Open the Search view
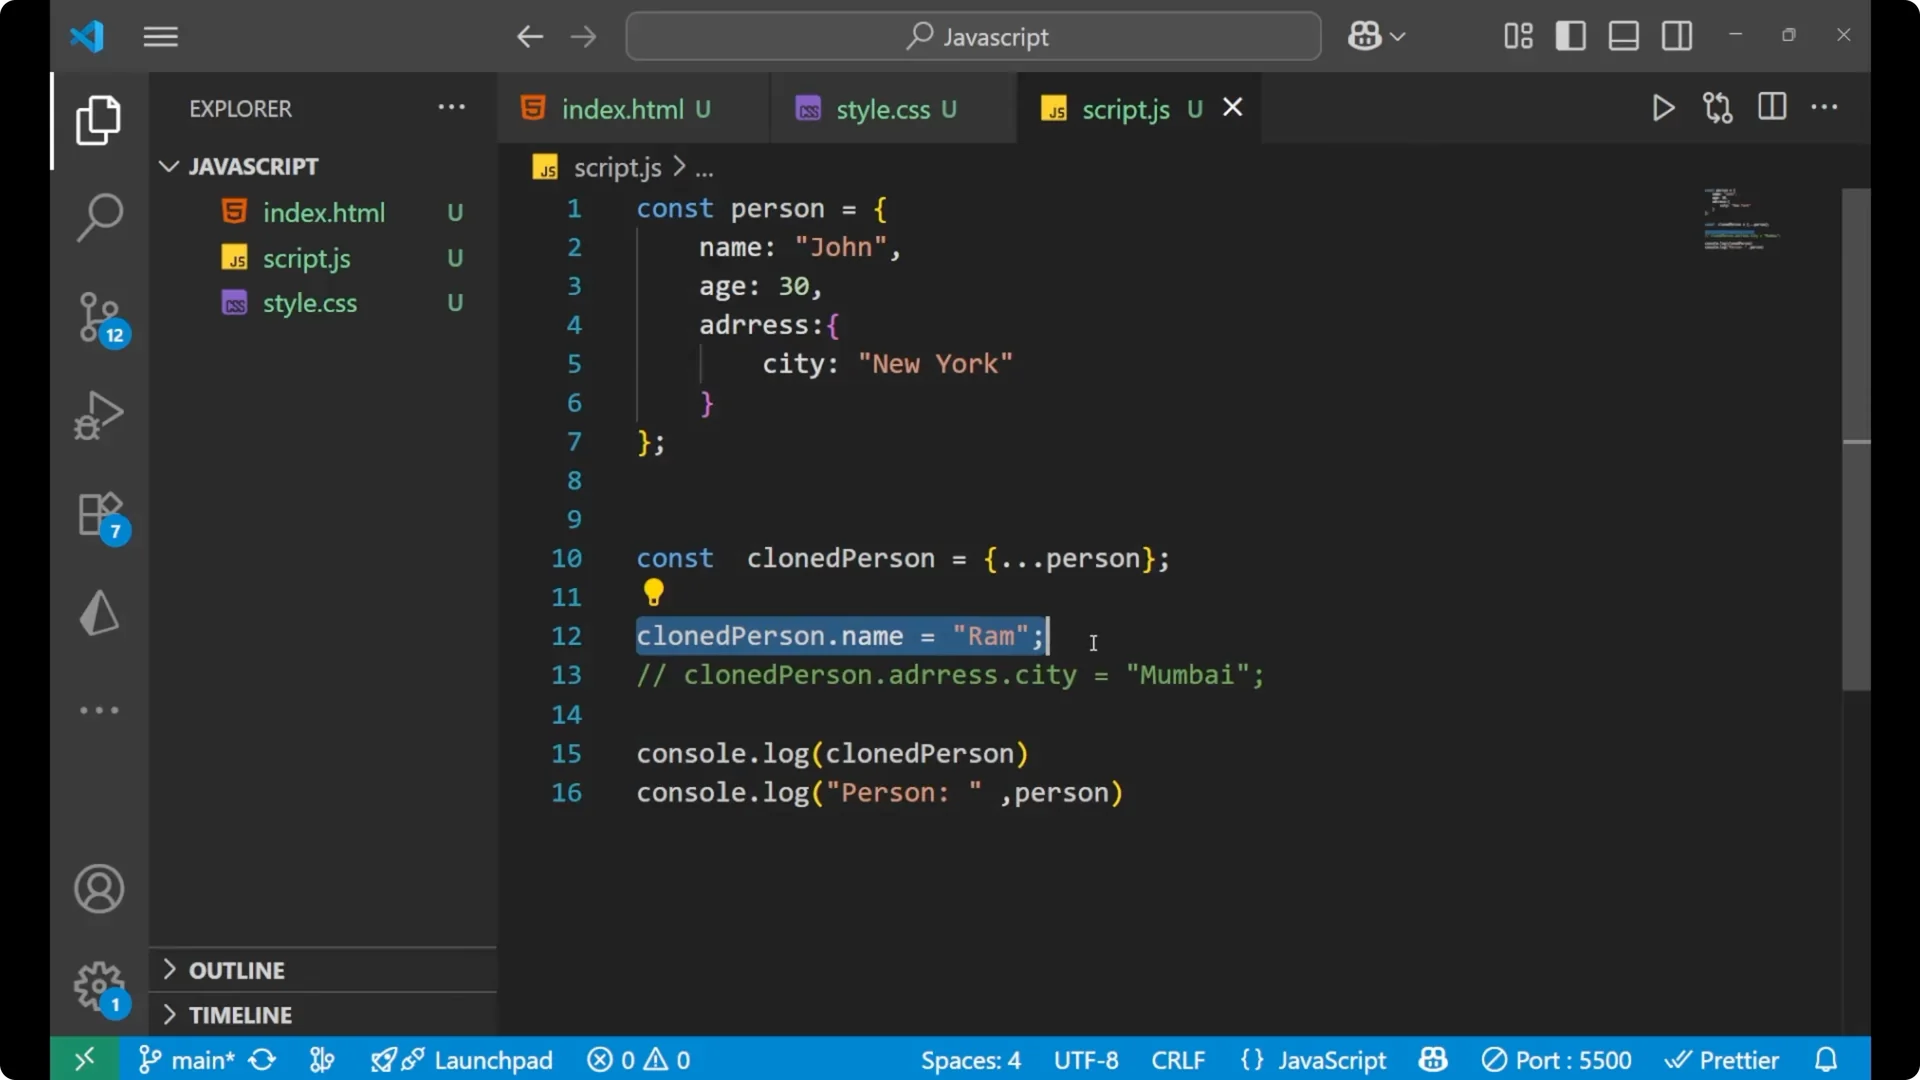The width and height of the screenshot is (1920, 1080). click(x=98, y=216)
